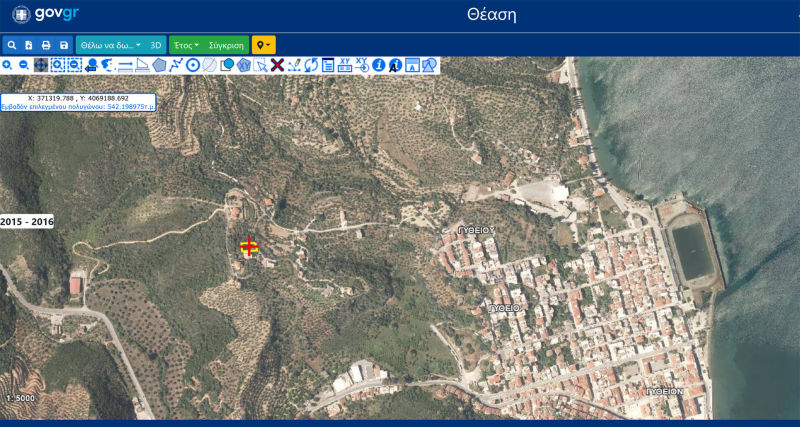Click the gov.gr logo link

(x=47, y=15)
